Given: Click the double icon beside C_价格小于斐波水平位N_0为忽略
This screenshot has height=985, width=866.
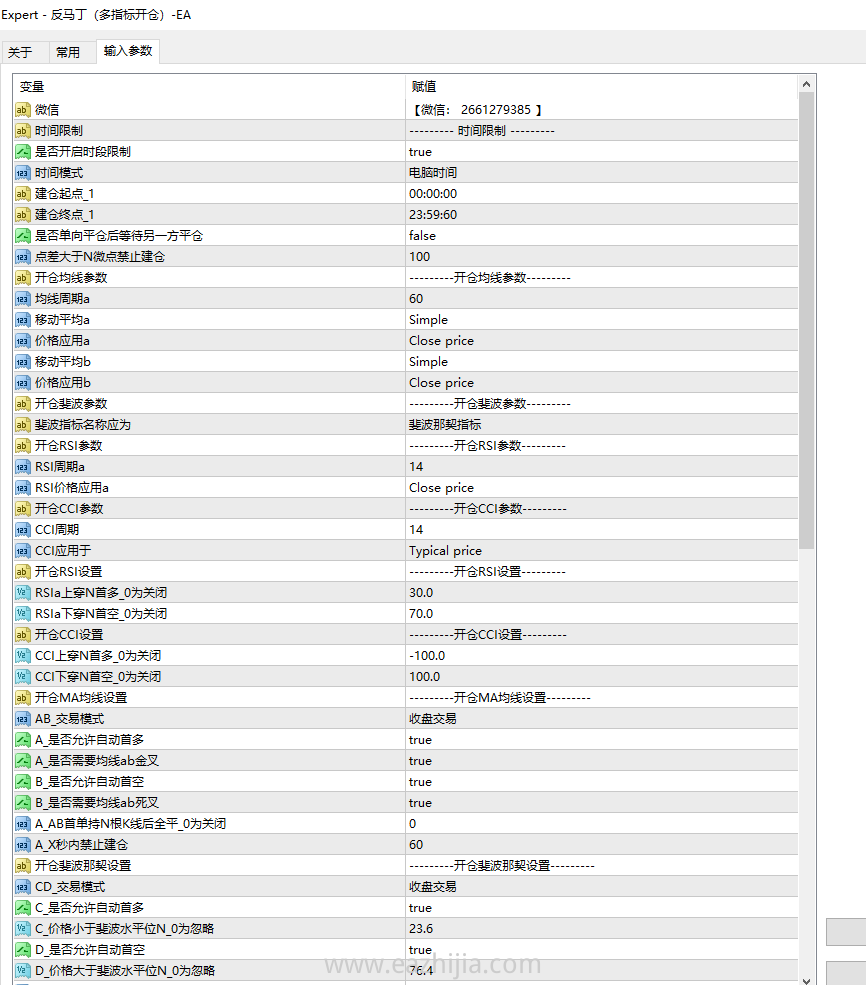Looking at the screenshot, I should pos(23,928).
